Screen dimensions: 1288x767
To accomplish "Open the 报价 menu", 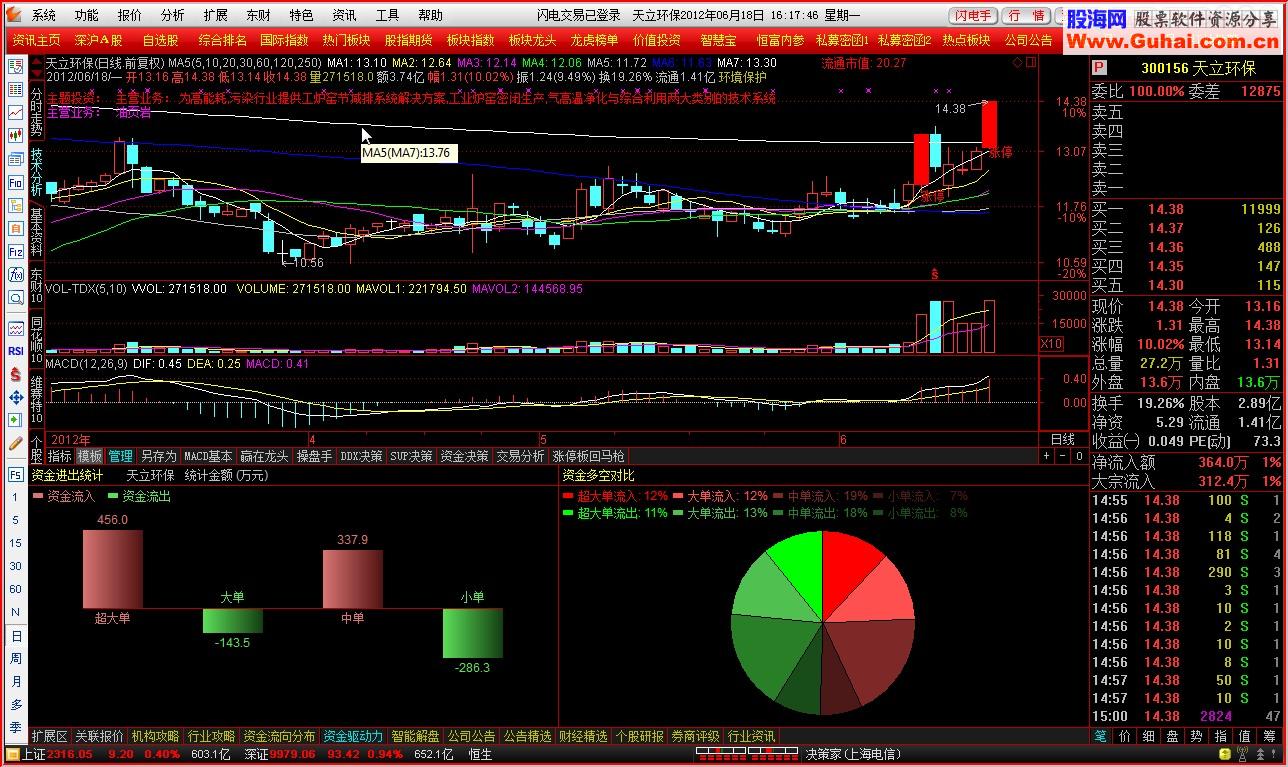I will click(x=130, y=15).
